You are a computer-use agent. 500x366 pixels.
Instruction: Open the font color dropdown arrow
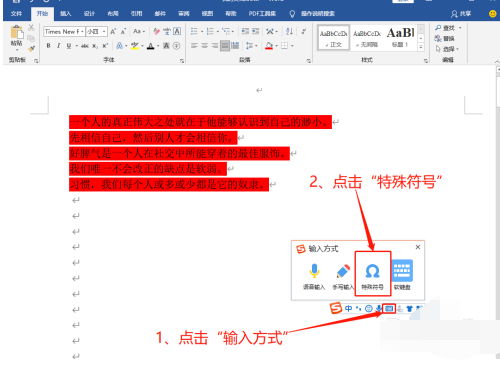click(x=158, y=46)
